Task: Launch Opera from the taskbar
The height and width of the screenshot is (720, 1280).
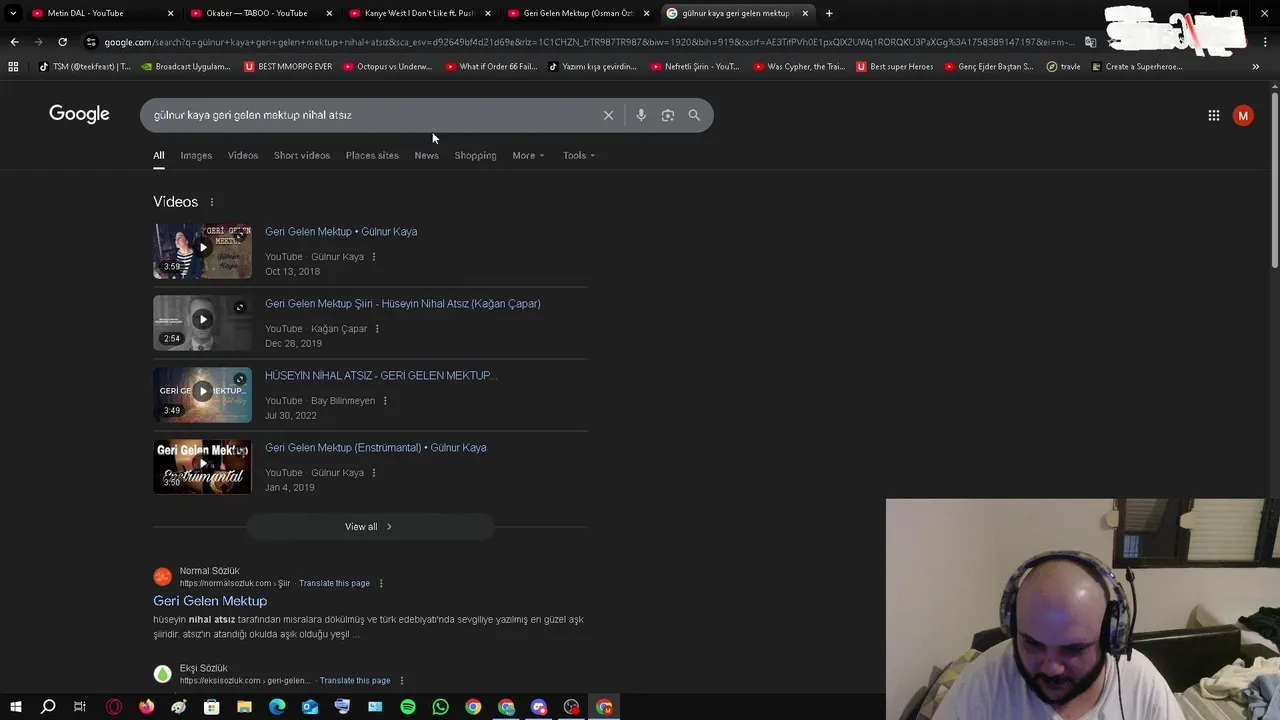Action: pyautogui.click(x=114, y=707)
